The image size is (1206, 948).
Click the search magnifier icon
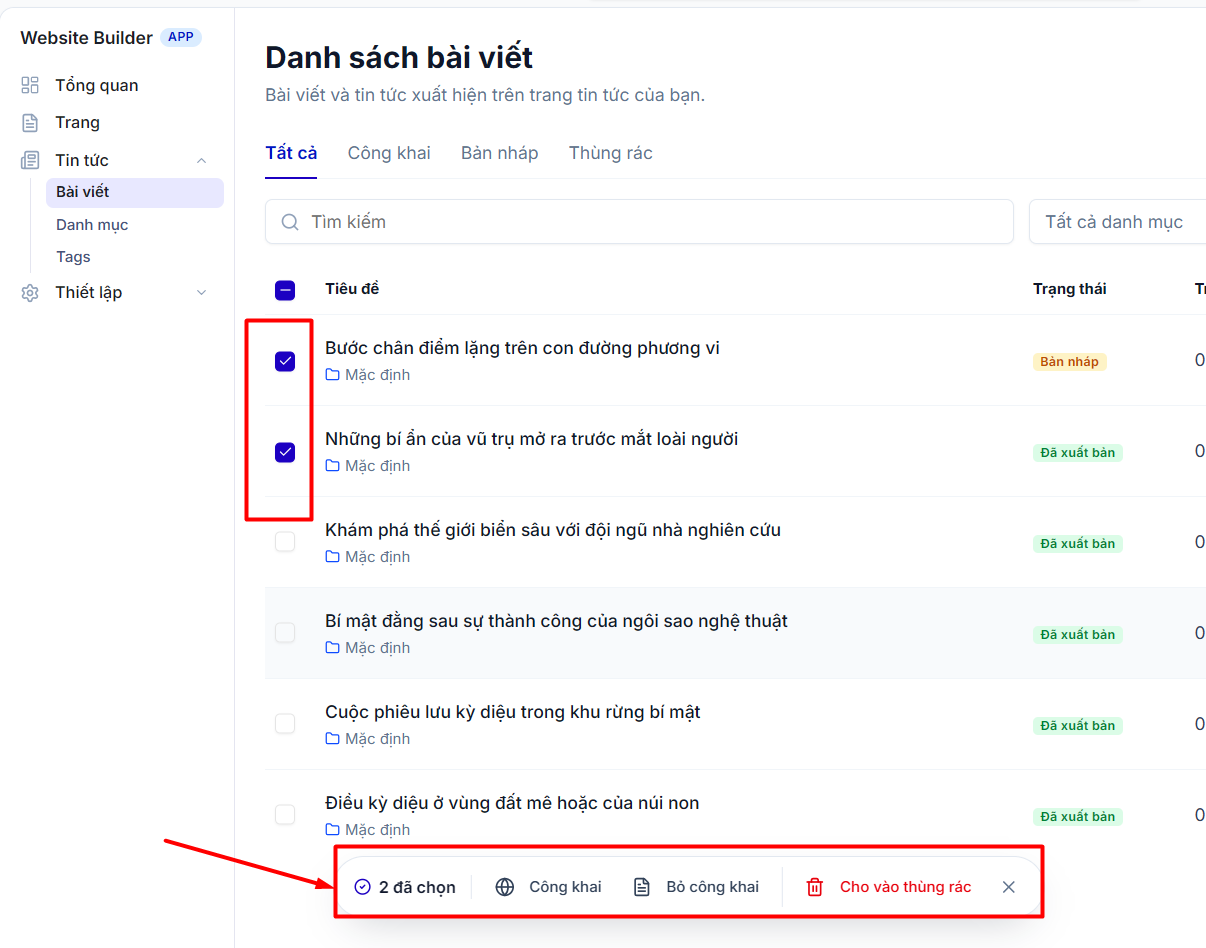[x=290, y=222]
